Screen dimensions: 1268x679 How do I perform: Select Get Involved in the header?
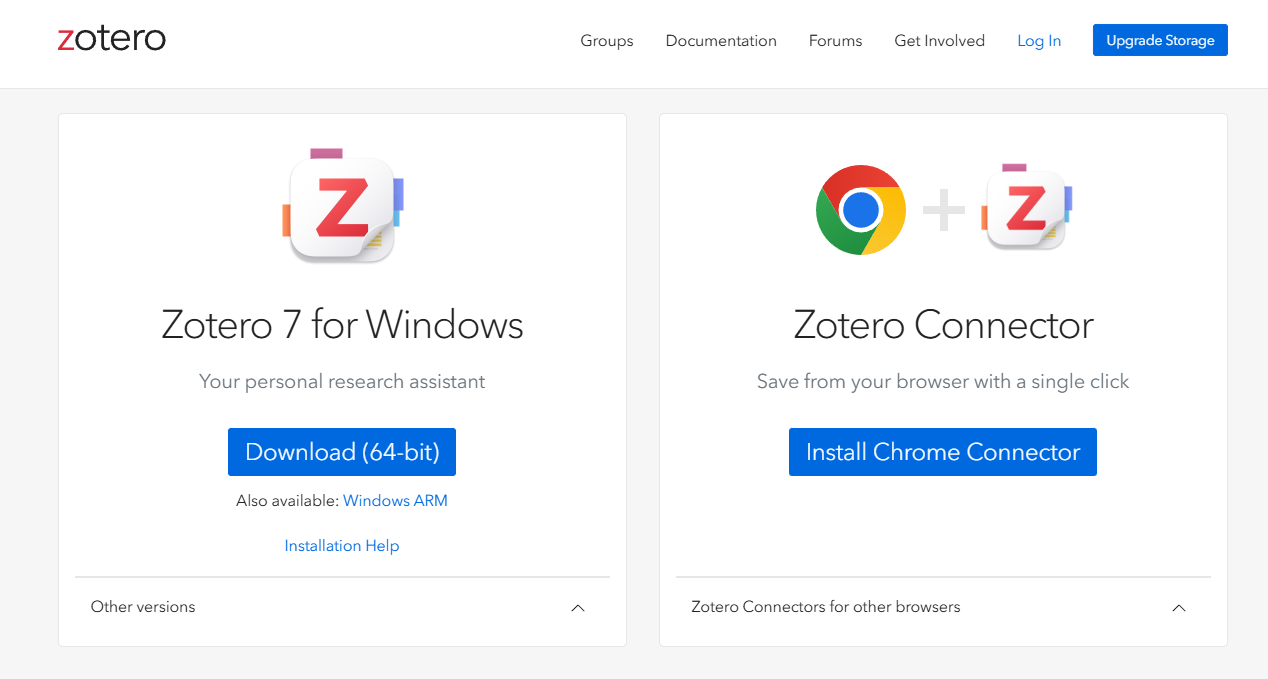point(940,41)
